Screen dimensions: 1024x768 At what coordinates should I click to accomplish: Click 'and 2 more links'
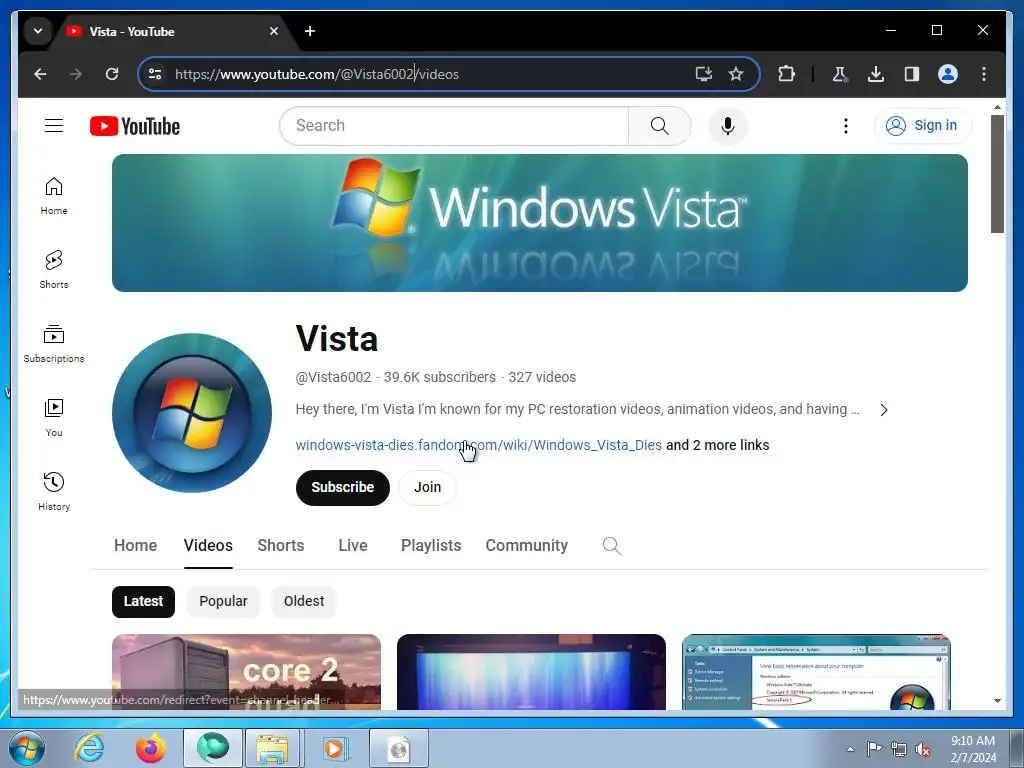click(718, 445)
